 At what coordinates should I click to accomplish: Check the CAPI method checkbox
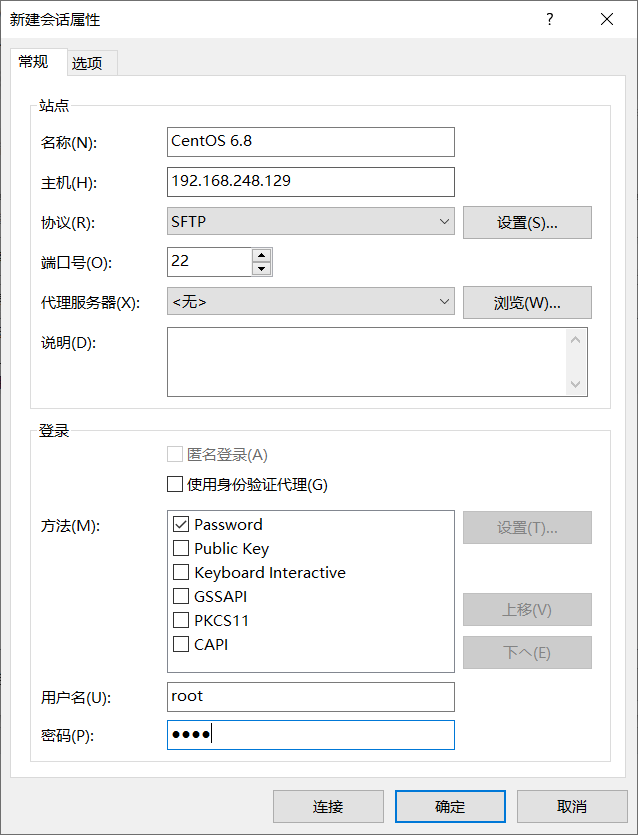coord(181,644)
